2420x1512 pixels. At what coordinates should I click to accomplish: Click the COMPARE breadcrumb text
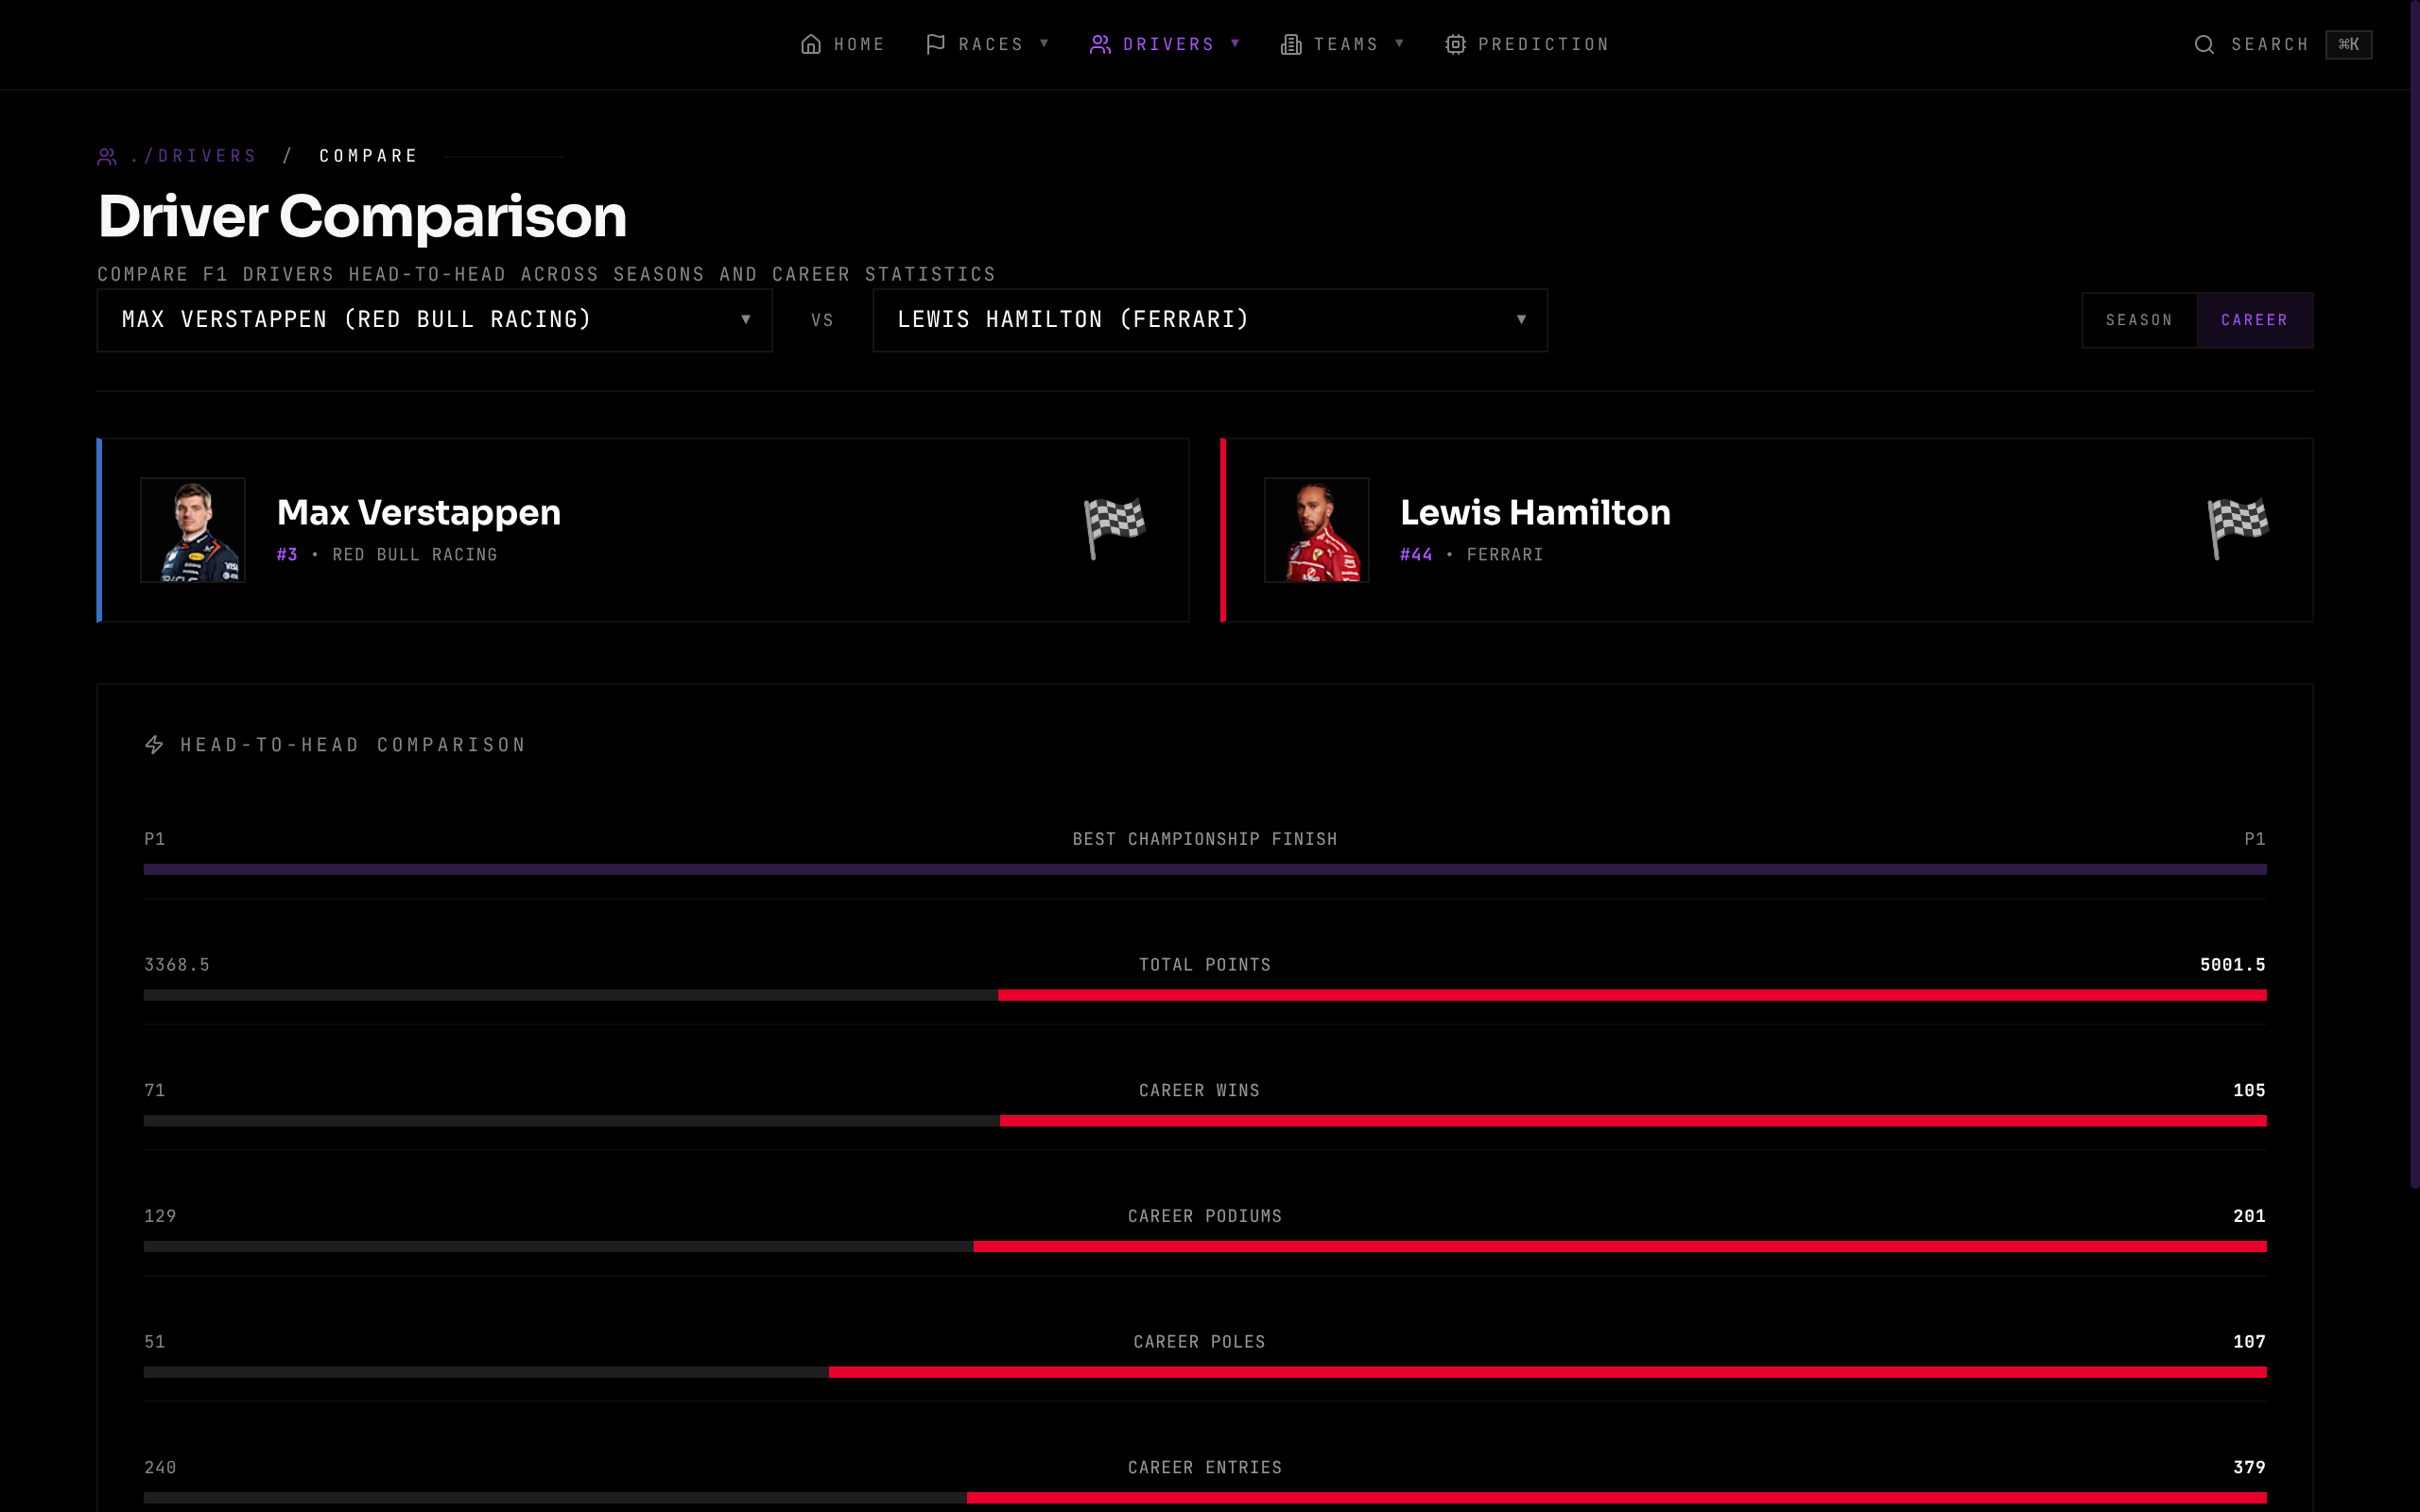coord(368,156)
